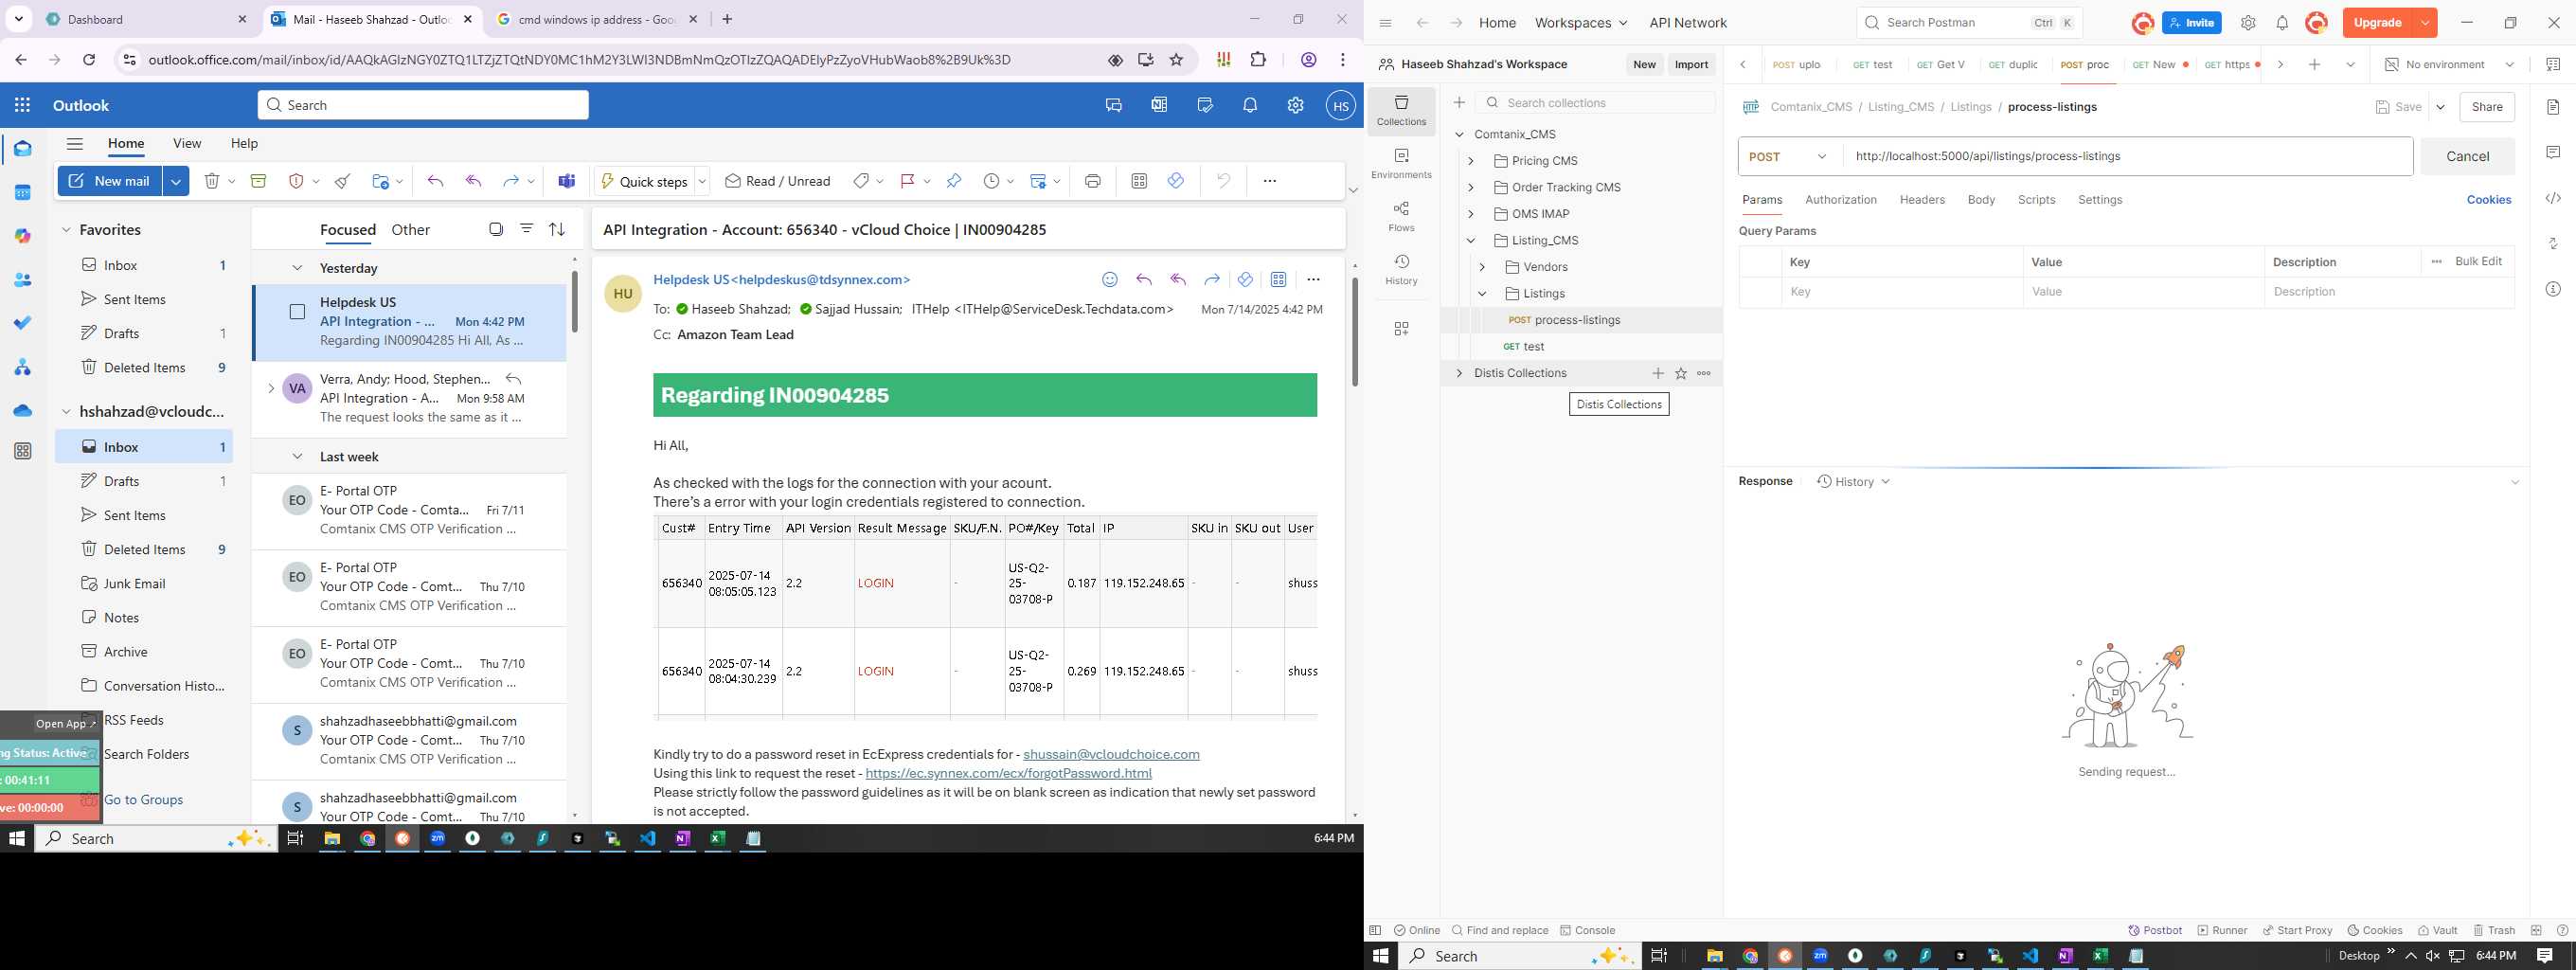Toggle the Outlook navigation pane hamburger
The width and height of the screenshot is (2576, 970).
point(75,143)
